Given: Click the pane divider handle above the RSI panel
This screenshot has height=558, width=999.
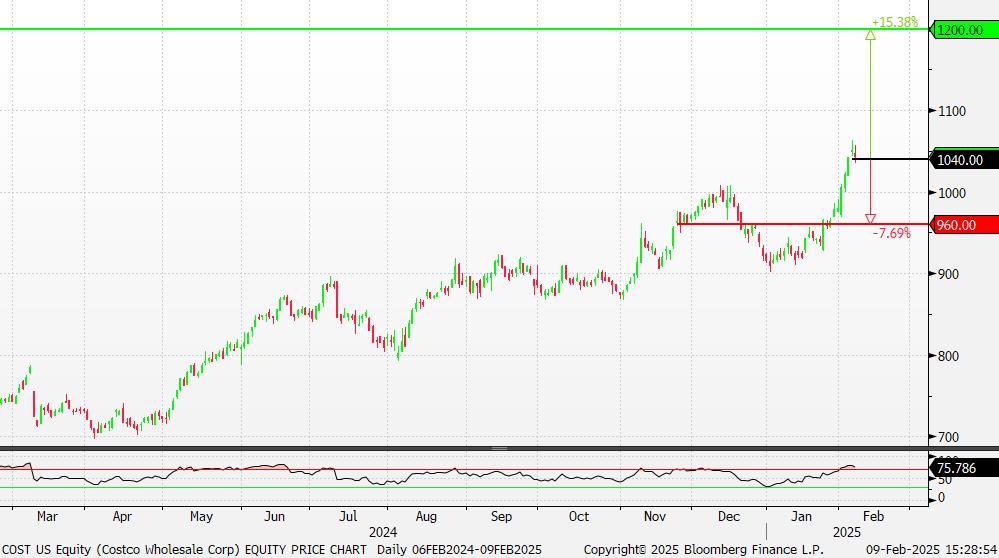Looking at the screenshot, I should coord(500,448).
